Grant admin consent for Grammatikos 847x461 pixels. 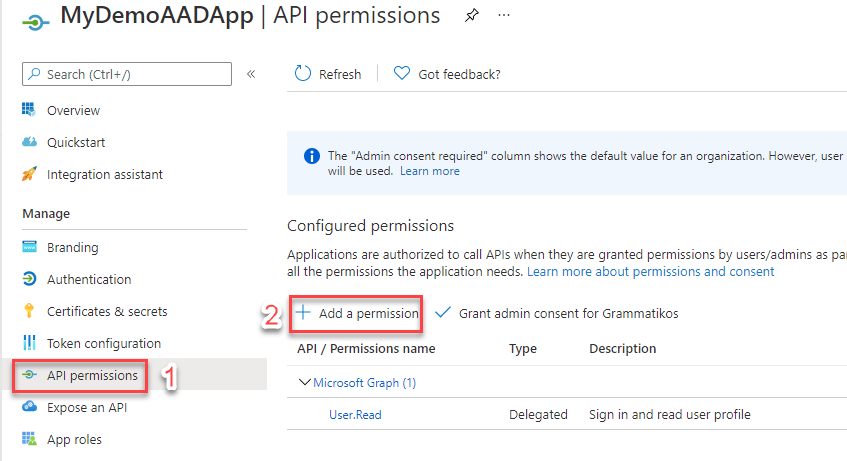coord(568,313)
